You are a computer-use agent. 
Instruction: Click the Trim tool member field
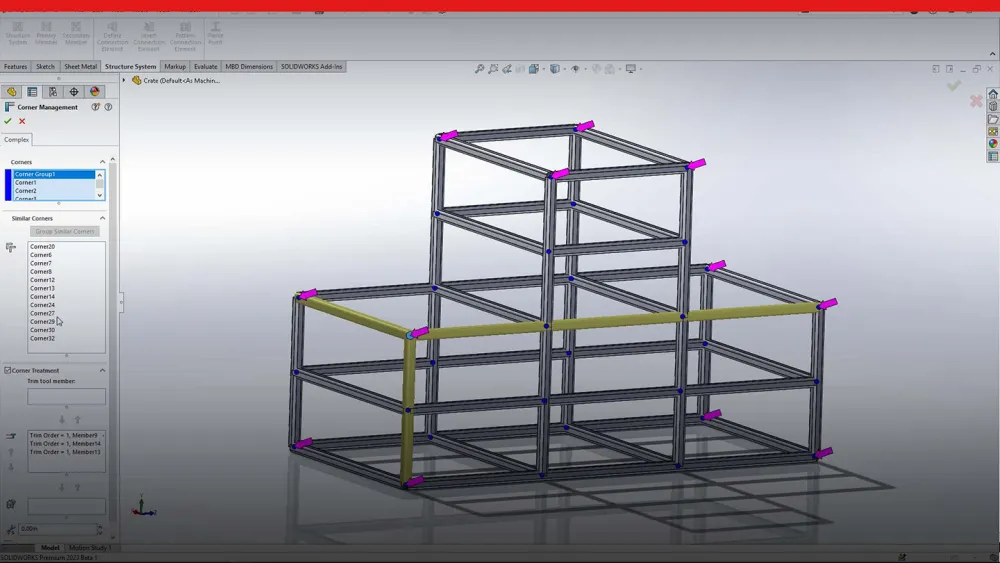coord(66,397)
